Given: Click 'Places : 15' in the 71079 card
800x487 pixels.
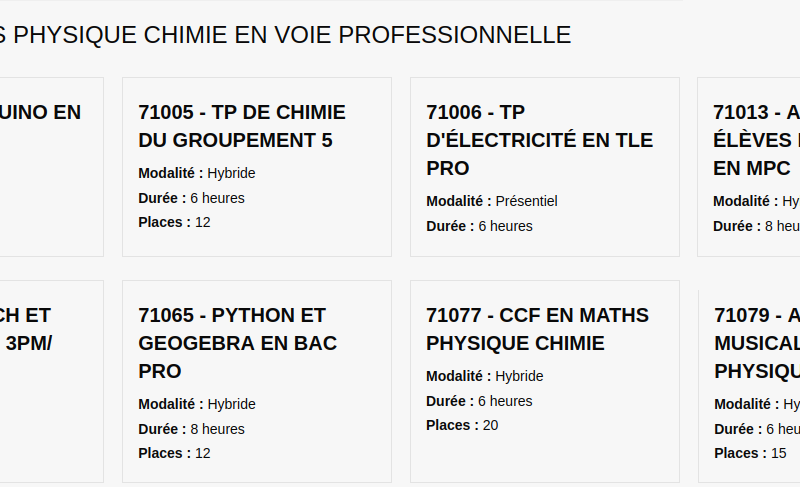Looking at the screenshot, I should (751, 453).
